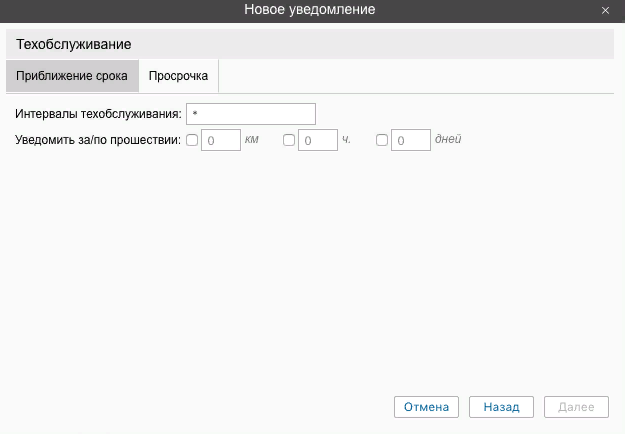Click the Уведомить за/по прошествии label
Viewport: 625px width, 434px height.
[x=98, y=141]
